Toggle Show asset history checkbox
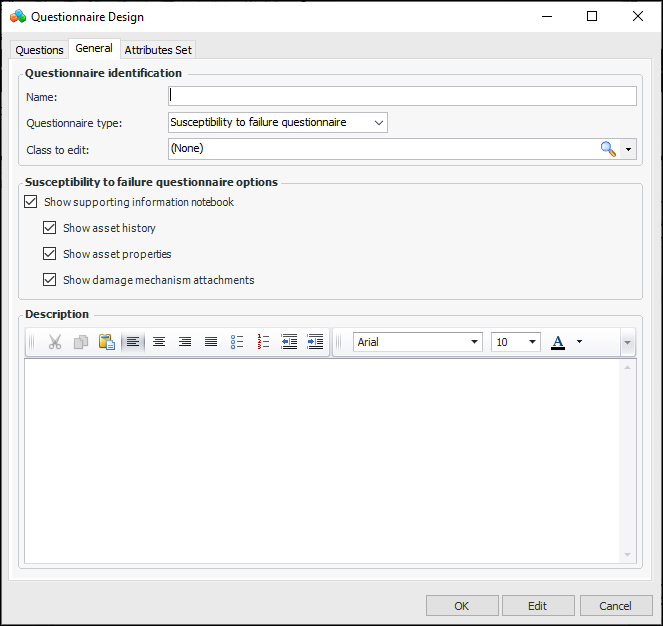Viewport: 663px width, 626px height. 50,228
